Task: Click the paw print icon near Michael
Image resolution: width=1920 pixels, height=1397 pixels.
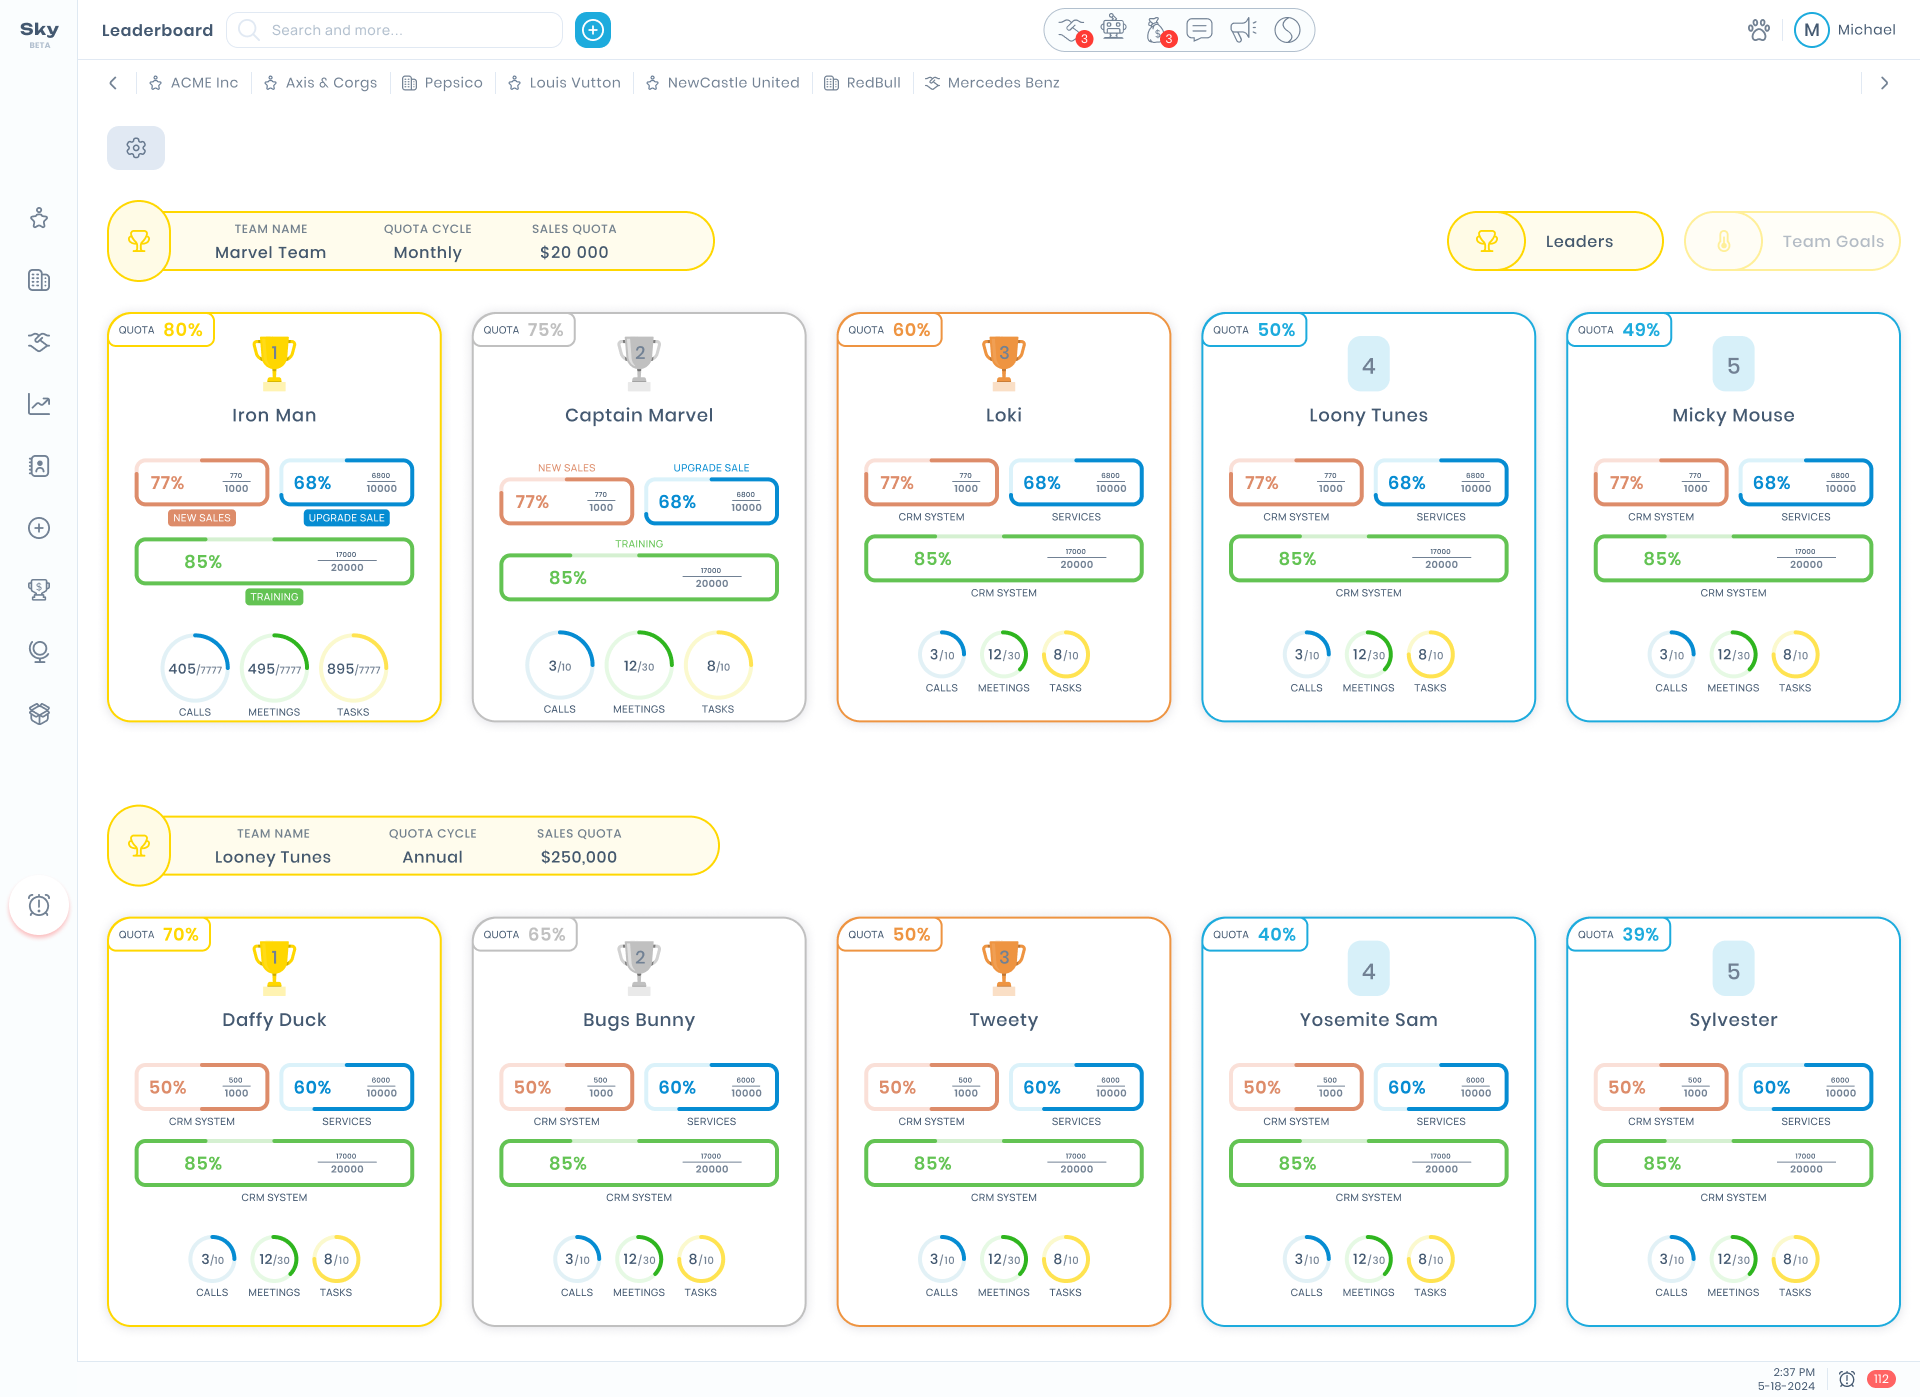Action: click(x=1758, y=30)
